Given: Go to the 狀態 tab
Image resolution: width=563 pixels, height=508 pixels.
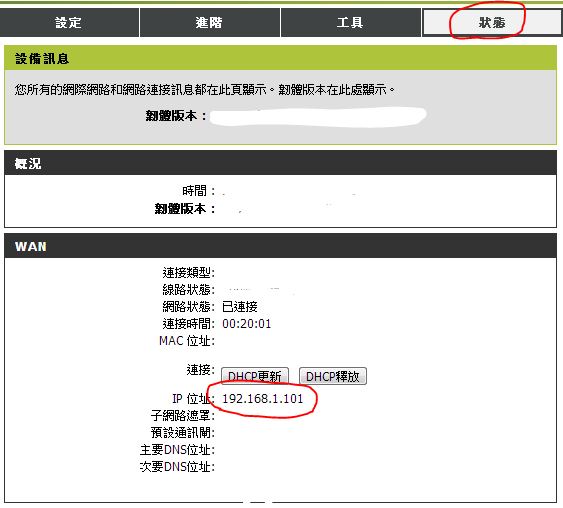Looking at the screenshot, I should (x=492, y=23).
